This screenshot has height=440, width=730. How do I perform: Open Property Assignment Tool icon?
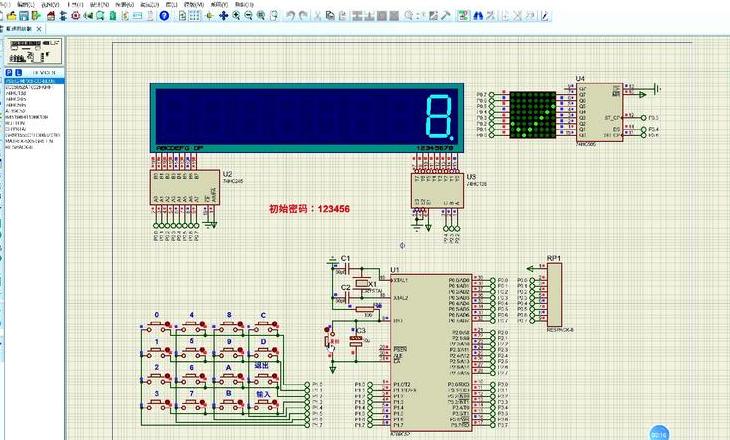490,16
